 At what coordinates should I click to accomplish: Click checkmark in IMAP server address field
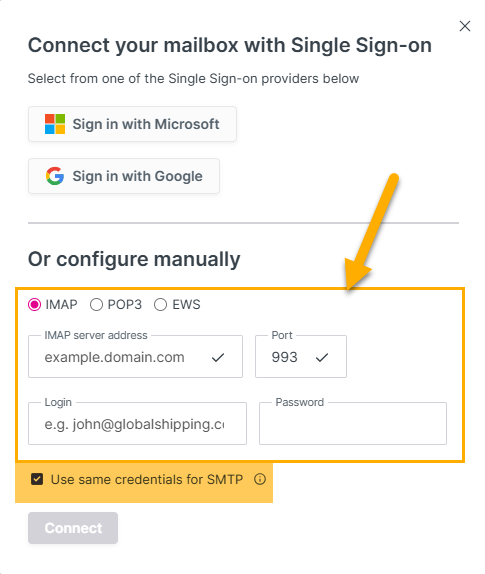coord(218,357)
